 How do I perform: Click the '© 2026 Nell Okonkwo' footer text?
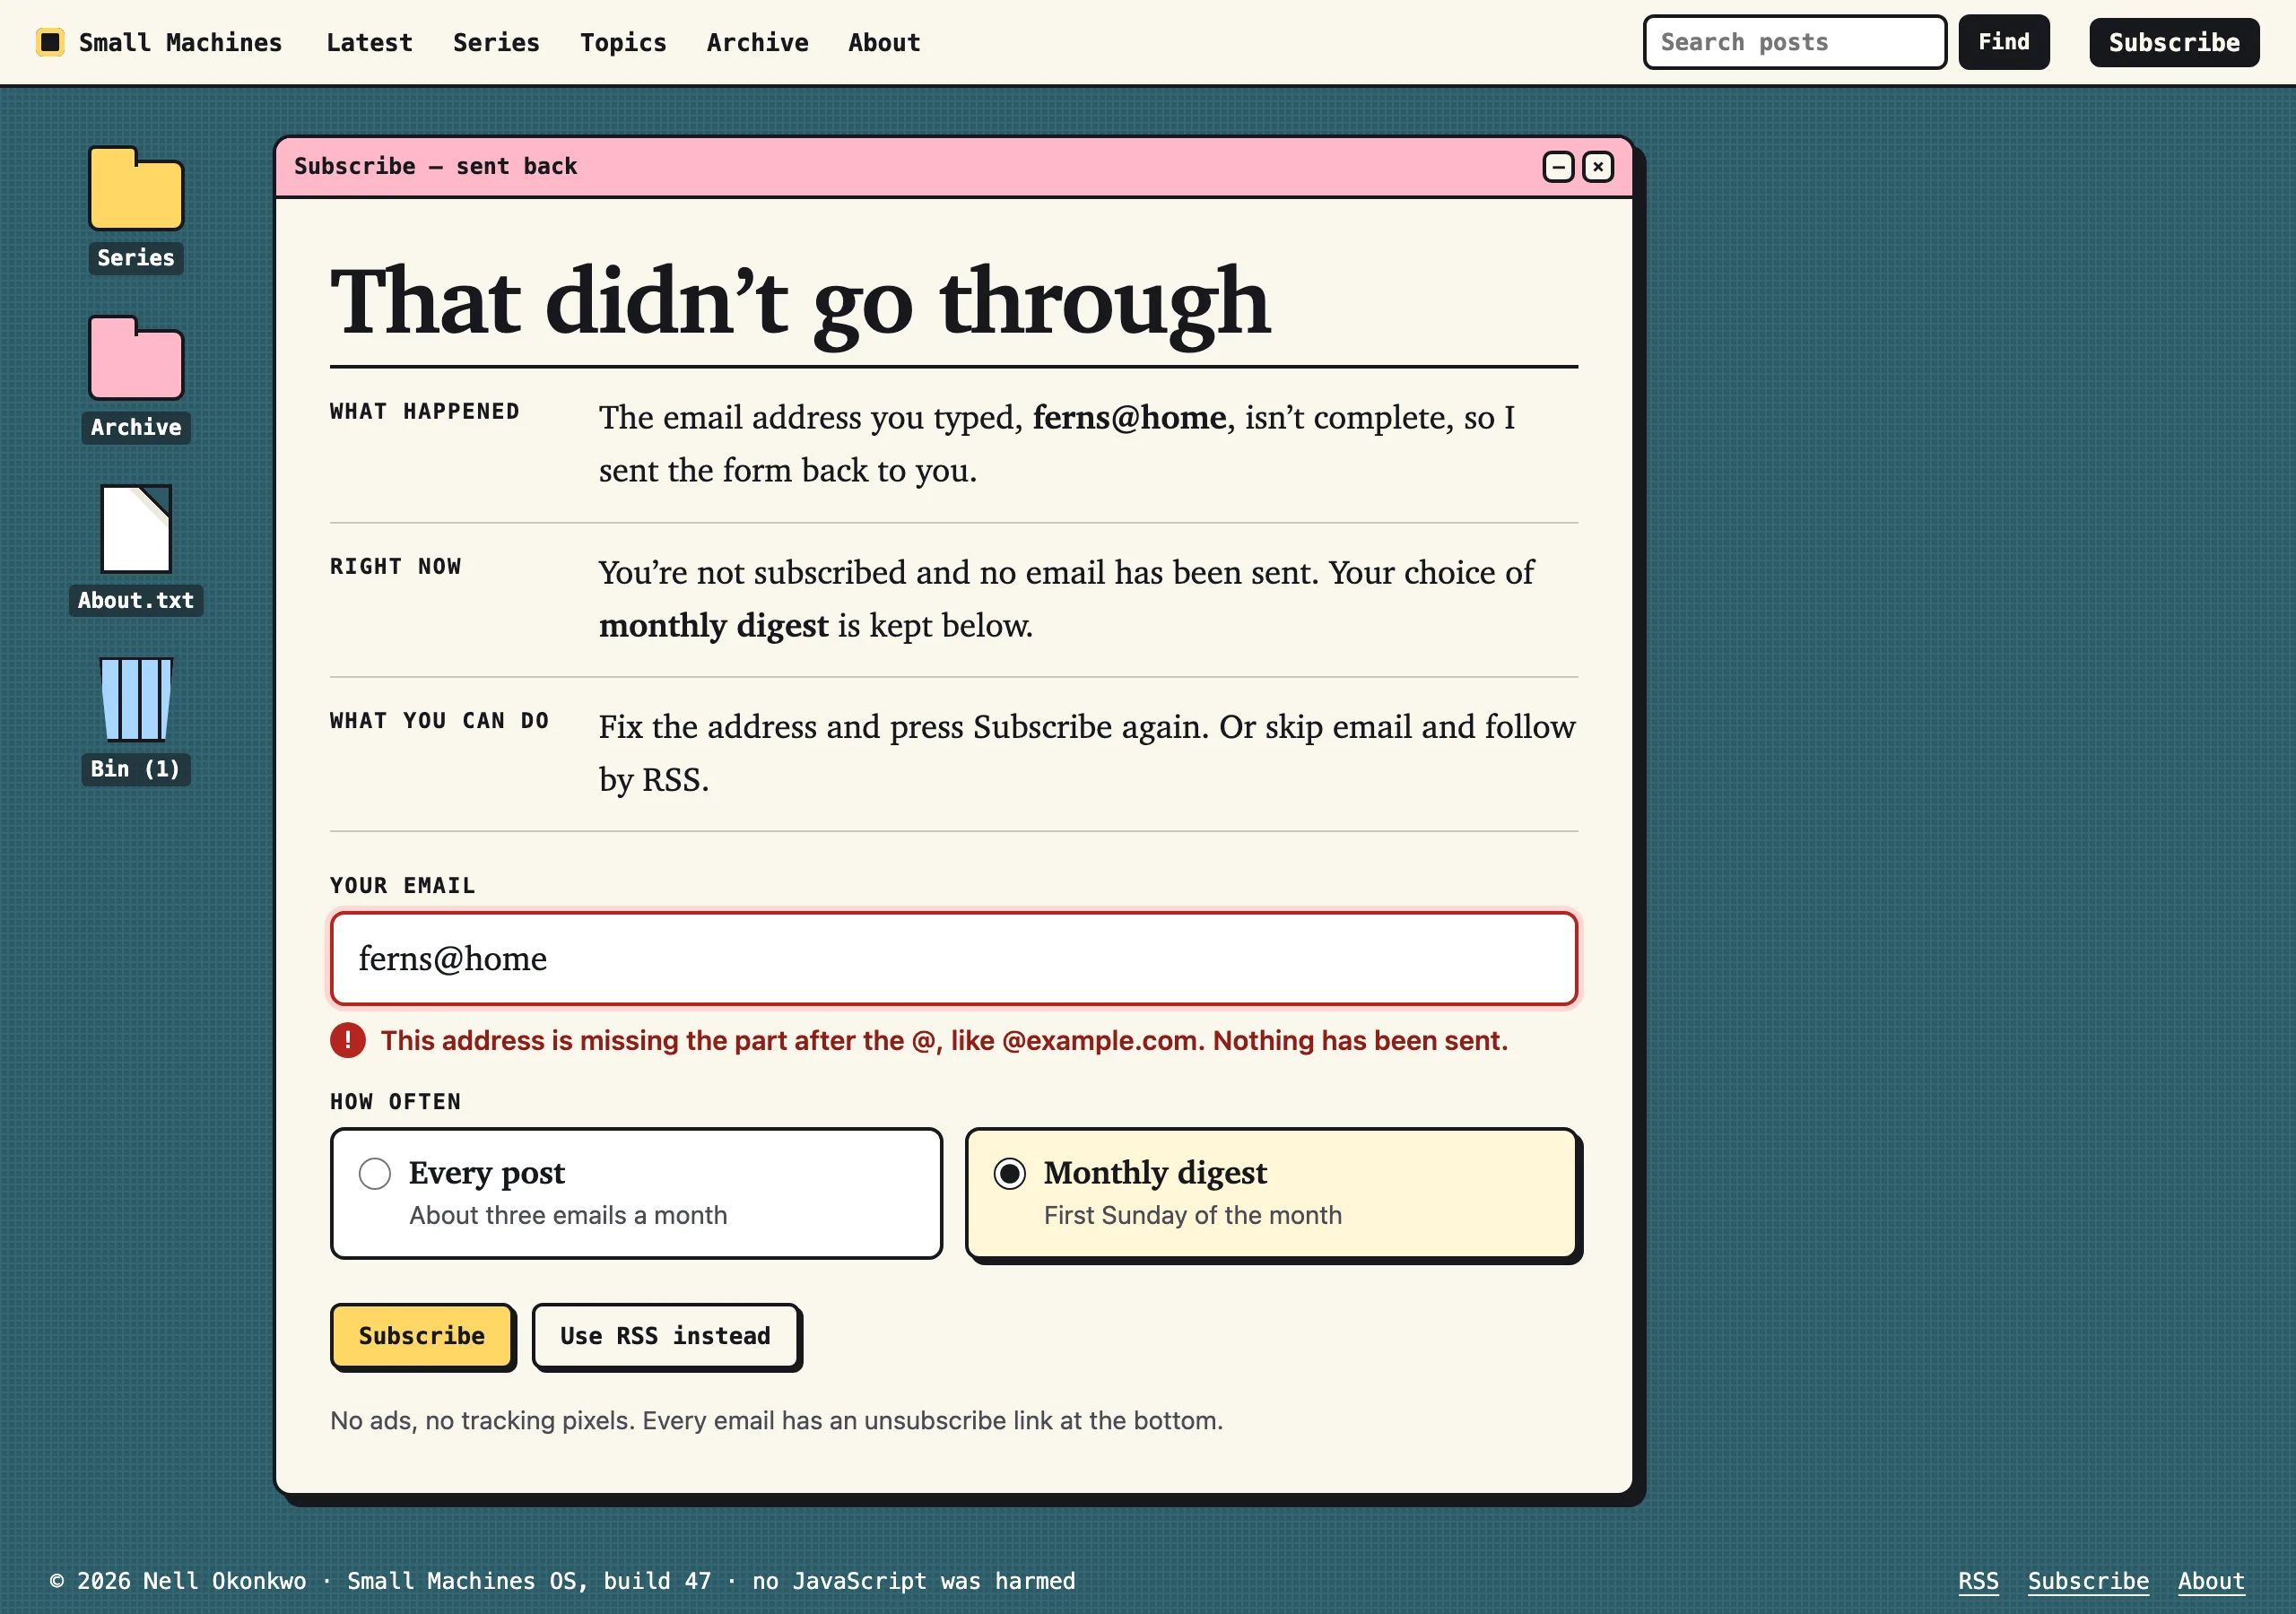coord(178,1581)
